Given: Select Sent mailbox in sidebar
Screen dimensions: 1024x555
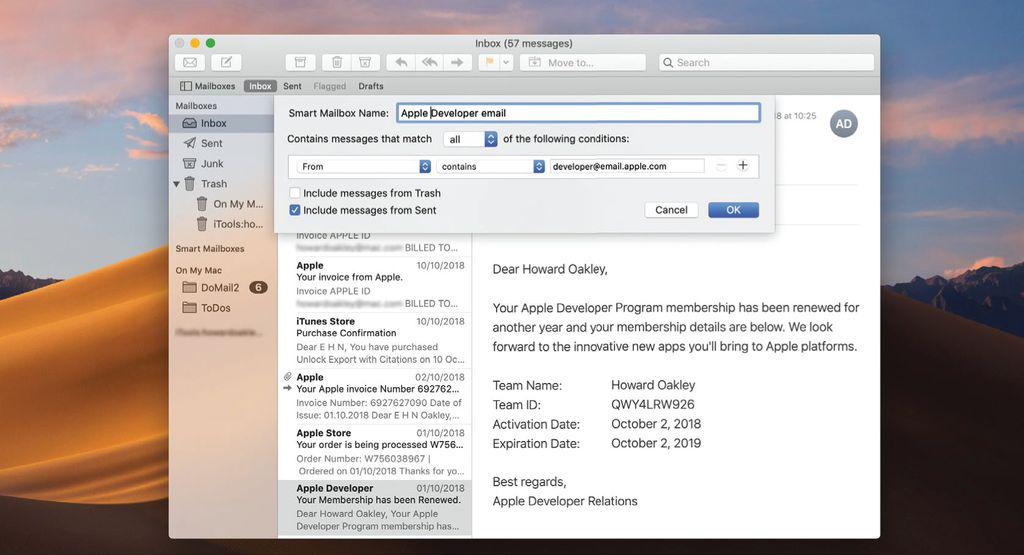Looking at the screenshot, I should click(221, 143).
